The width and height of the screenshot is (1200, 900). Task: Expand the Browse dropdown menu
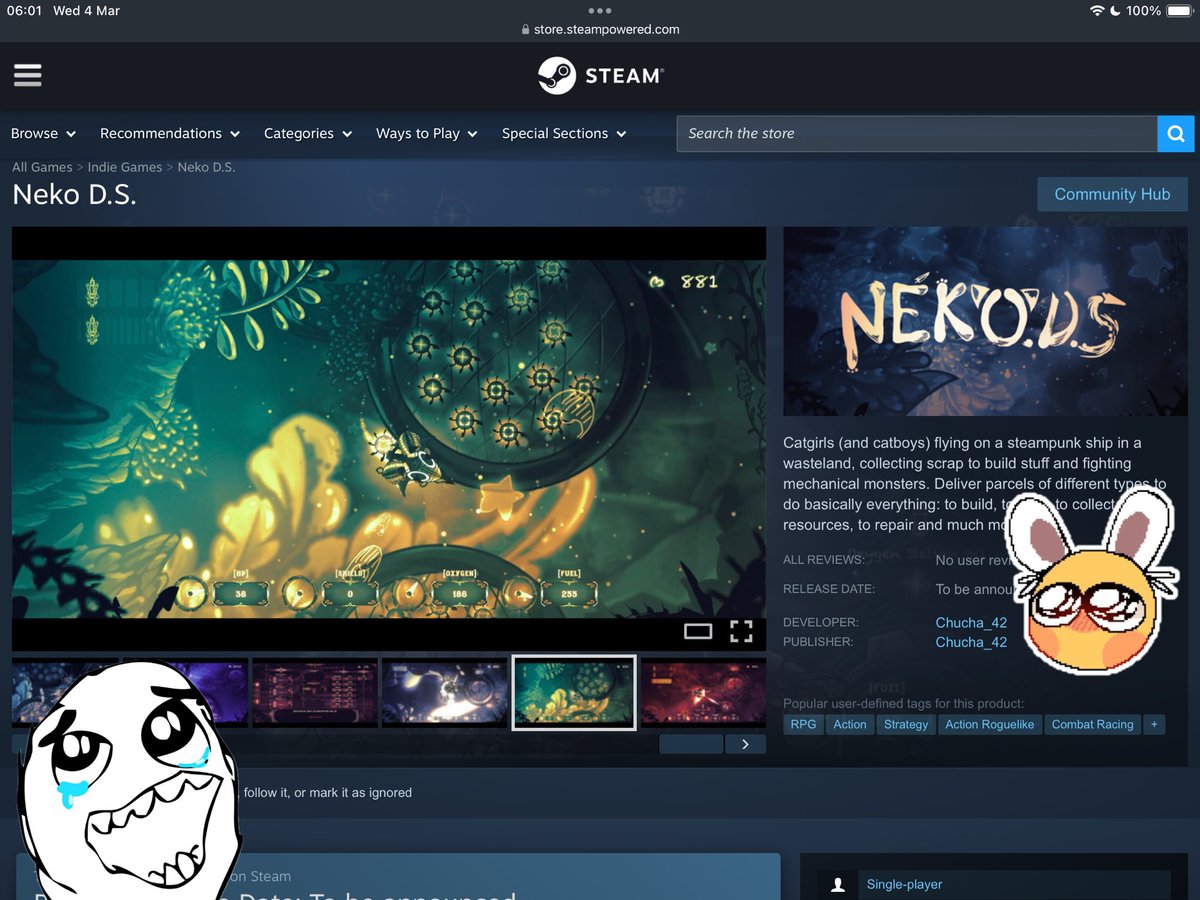click(43, 133)
